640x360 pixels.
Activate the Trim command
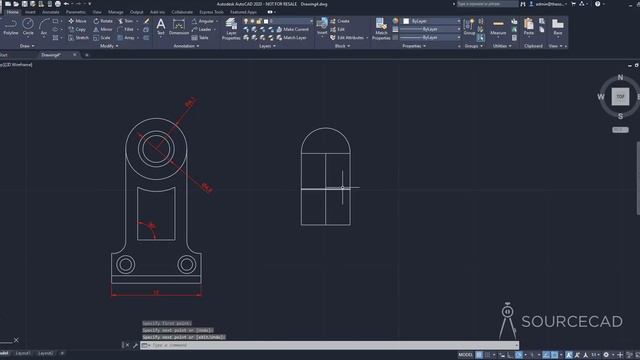[x=125, y=21]
